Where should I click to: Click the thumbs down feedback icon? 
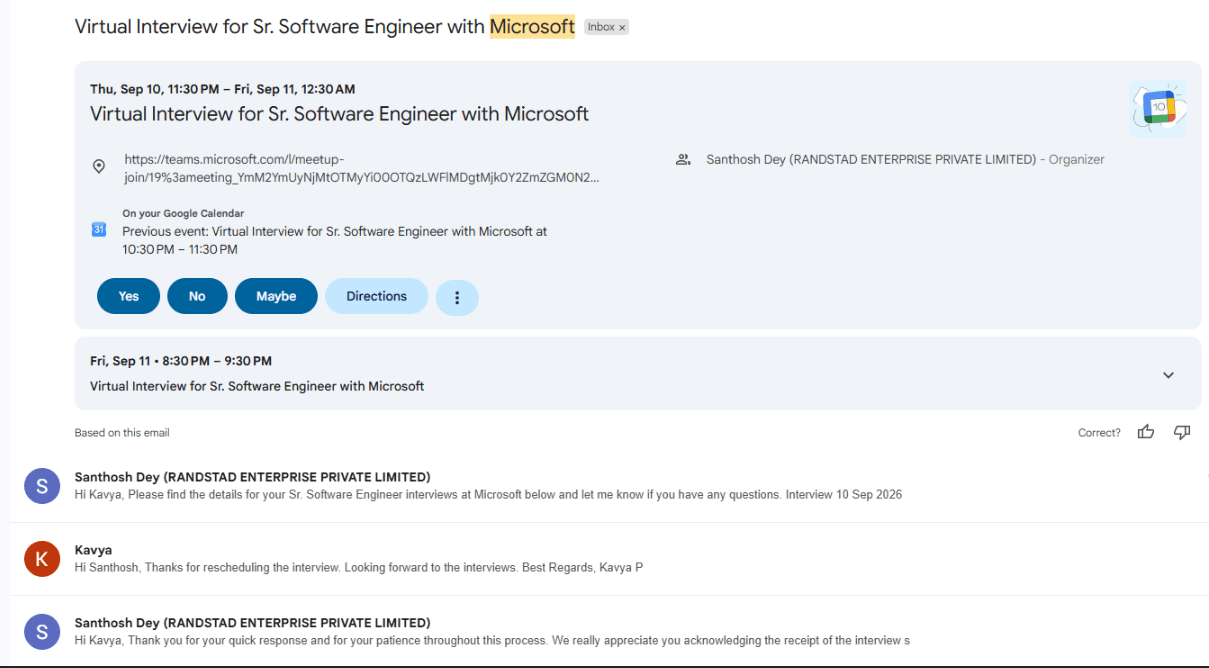click(x=1182, y=432)
